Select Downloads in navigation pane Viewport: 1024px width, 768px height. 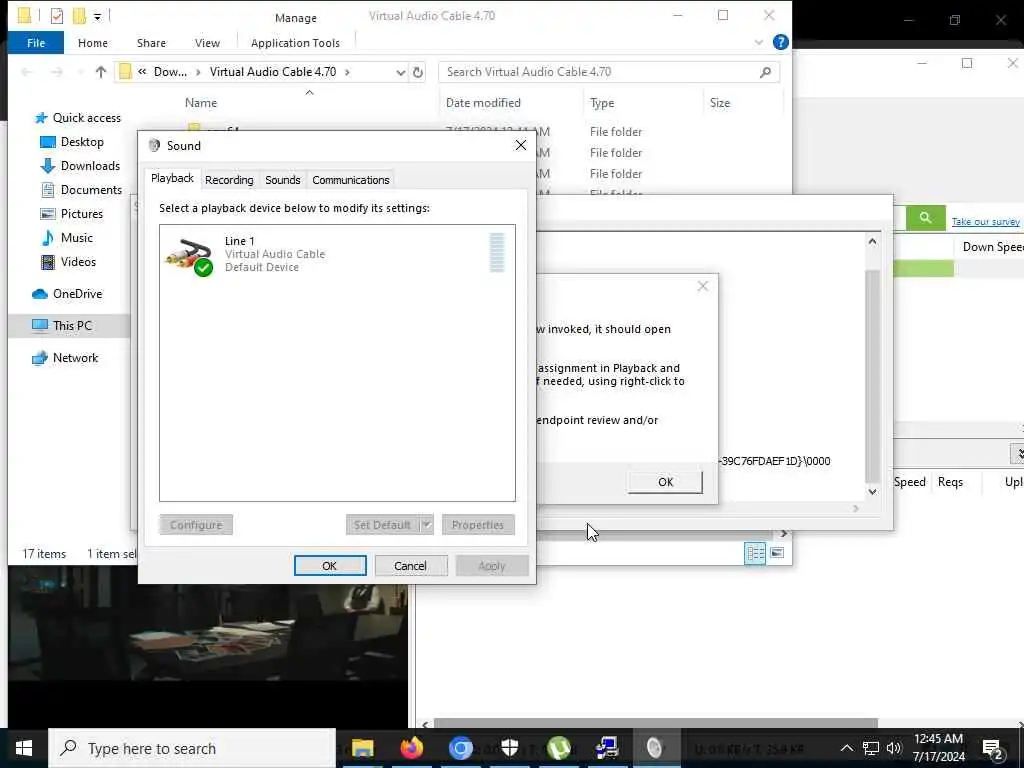click(x=80, y=166)
